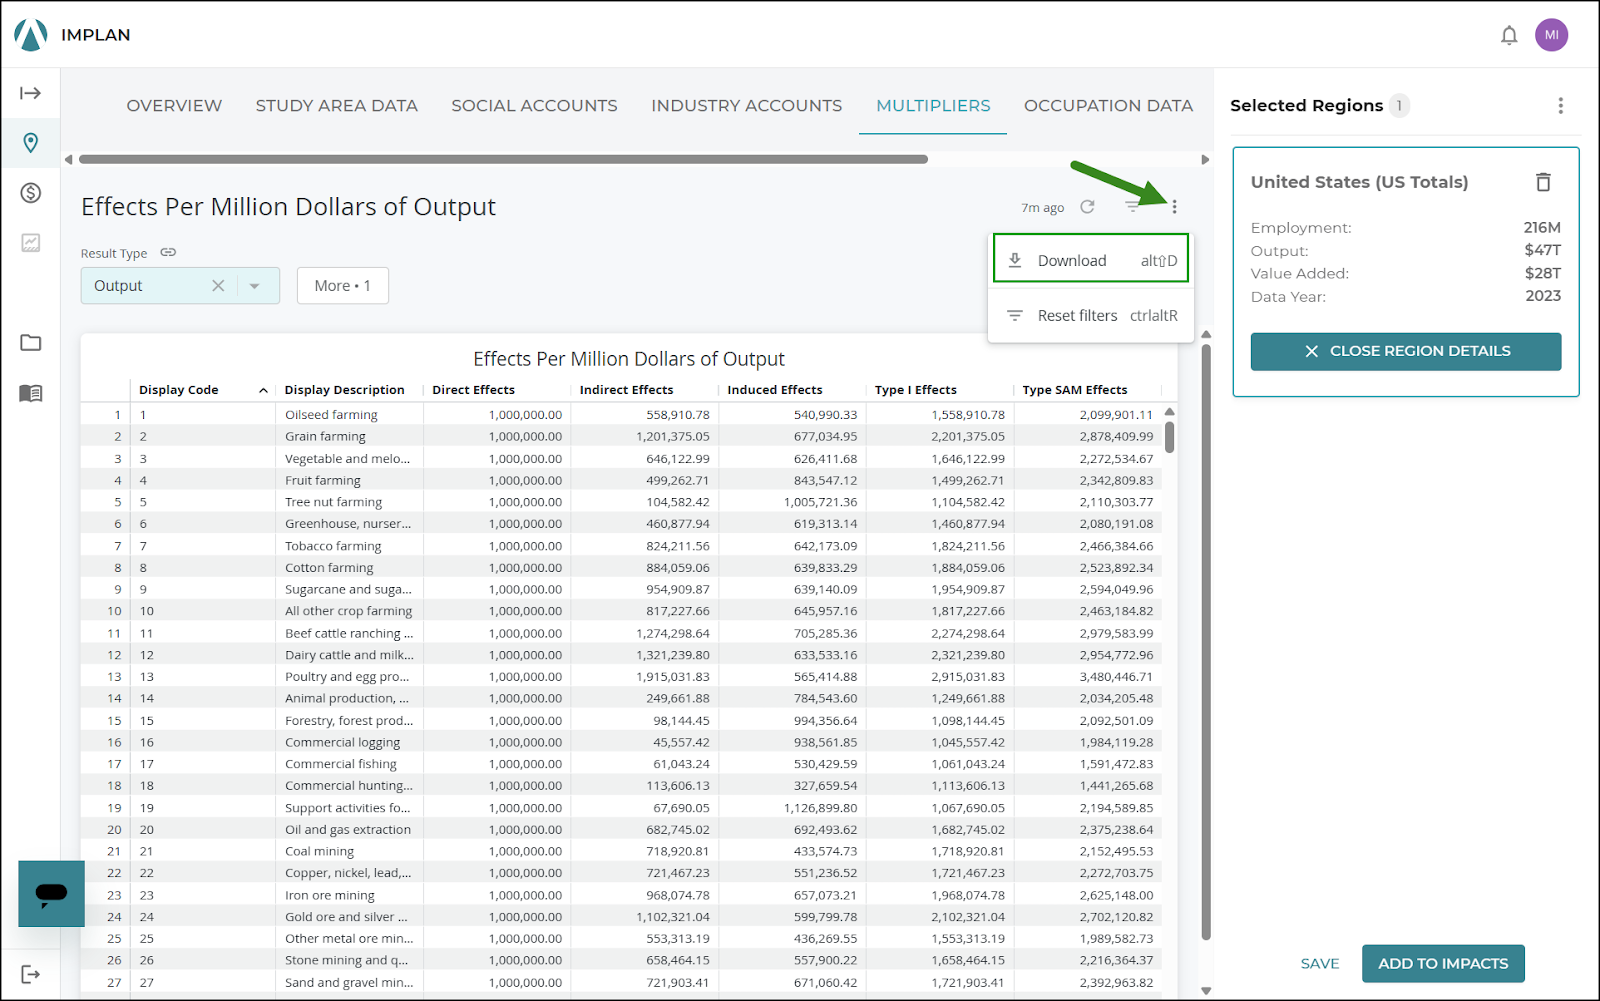
Task: Open the MI user avatar menu
Action: coord(1551,35)
